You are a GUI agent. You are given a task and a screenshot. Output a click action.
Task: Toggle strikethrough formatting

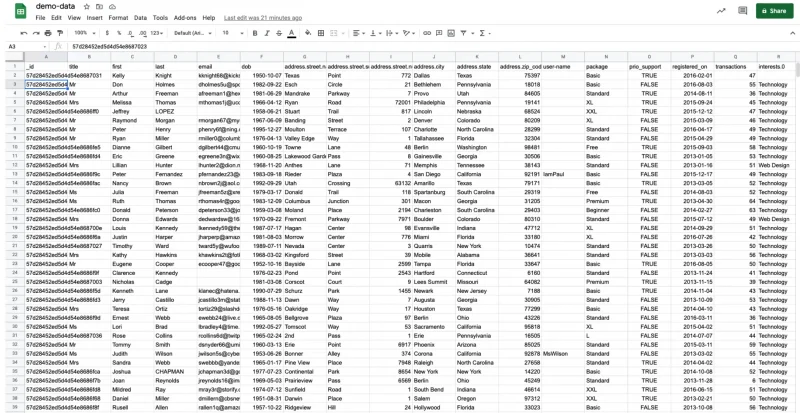279,33
